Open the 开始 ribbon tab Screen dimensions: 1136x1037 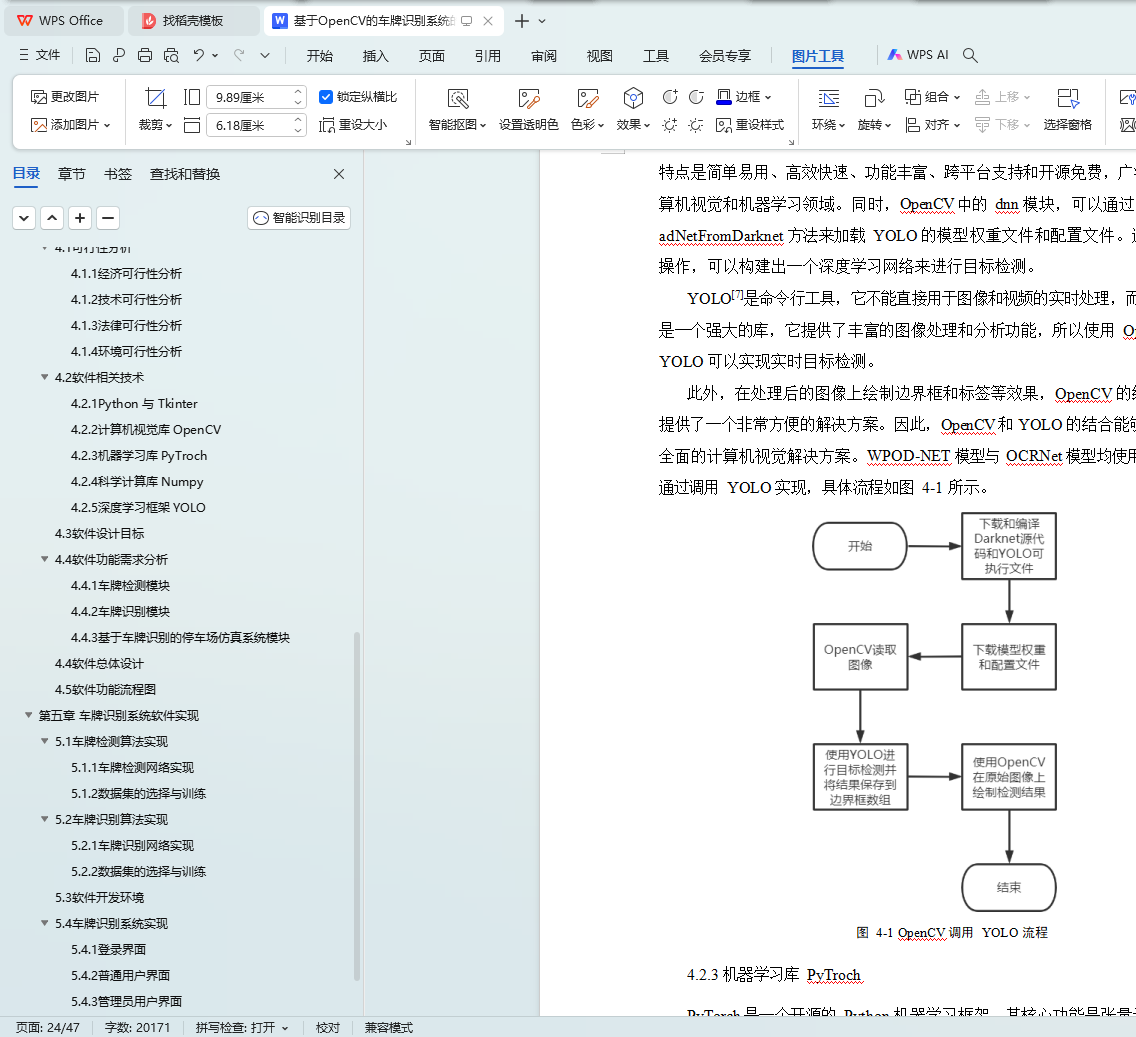(x=320, y=56)
